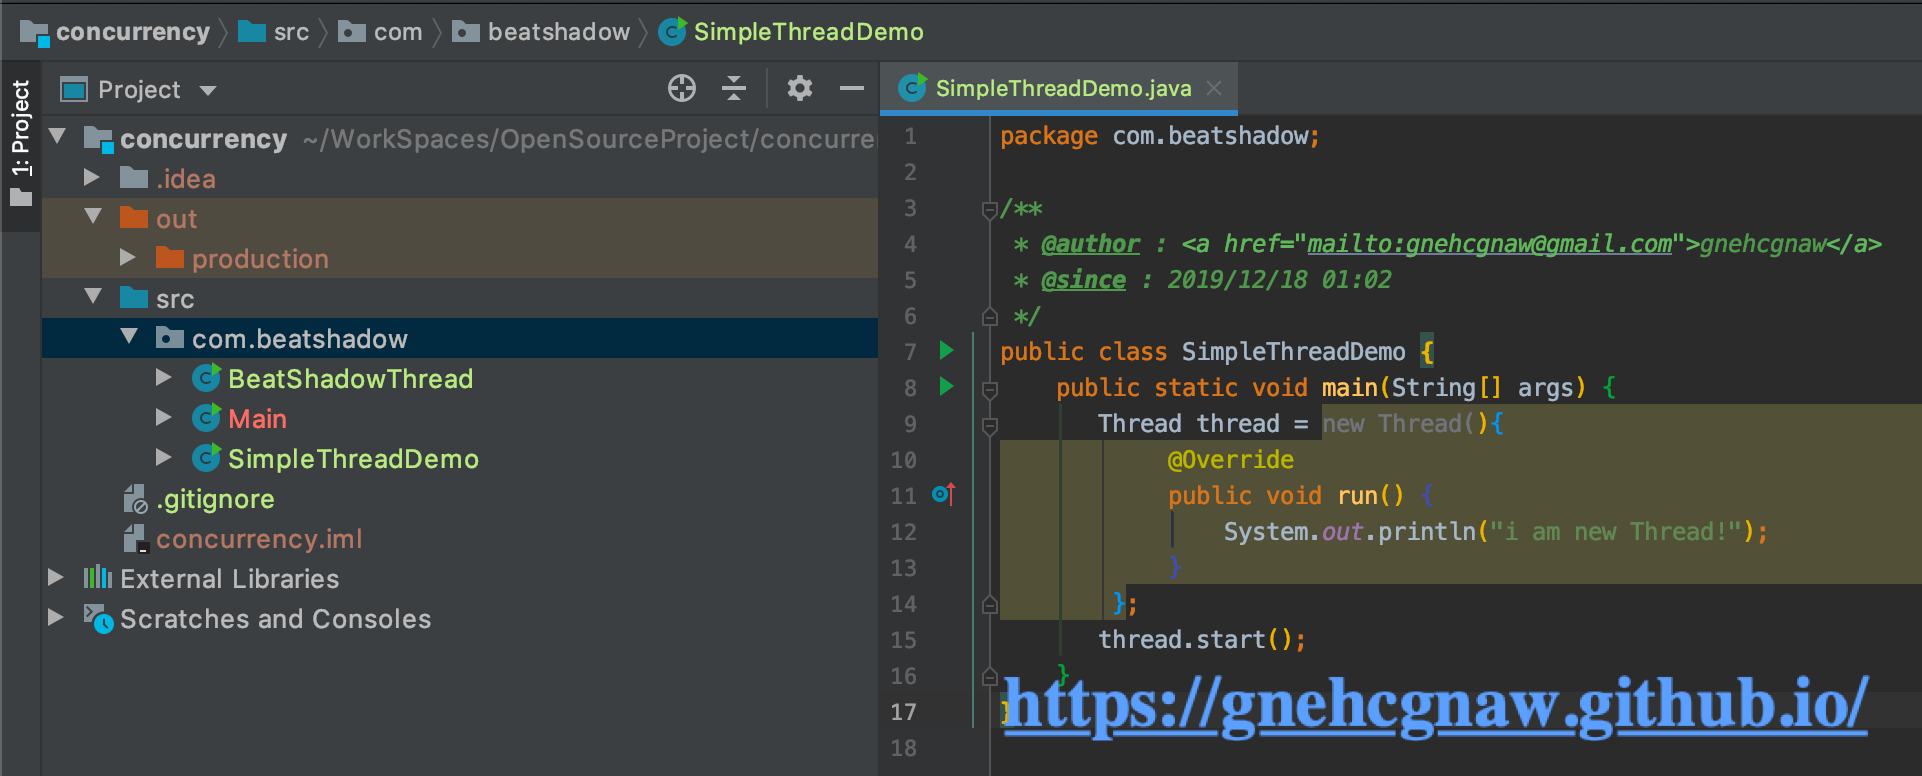Expand the External Libraries node
Viewport: 1922px width, 776px height.
[56, 578]
